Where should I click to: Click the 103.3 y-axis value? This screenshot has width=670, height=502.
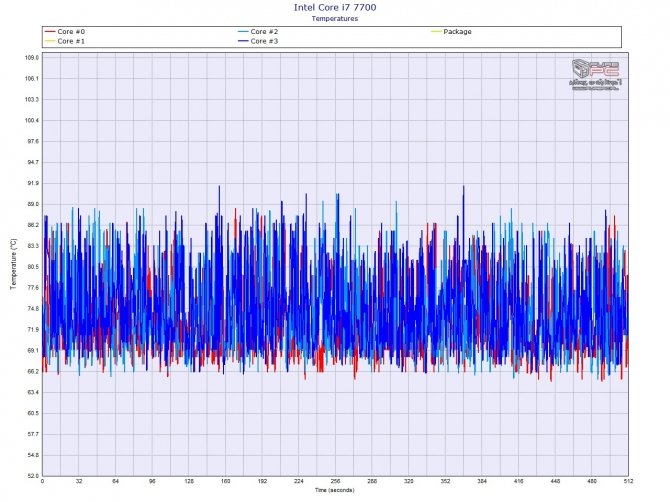[x=32, y=100]
